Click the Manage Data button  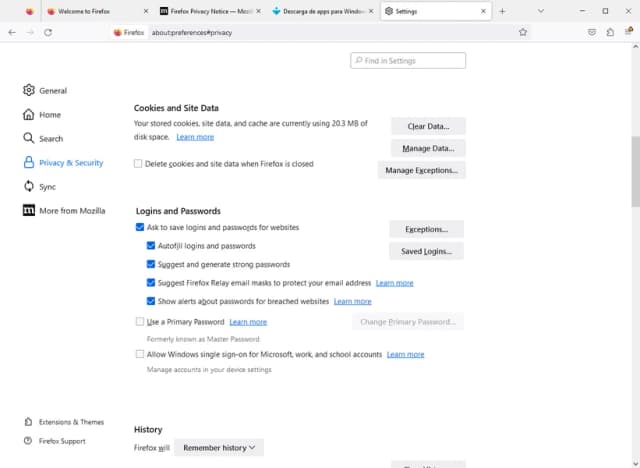[x=428, y=149]
